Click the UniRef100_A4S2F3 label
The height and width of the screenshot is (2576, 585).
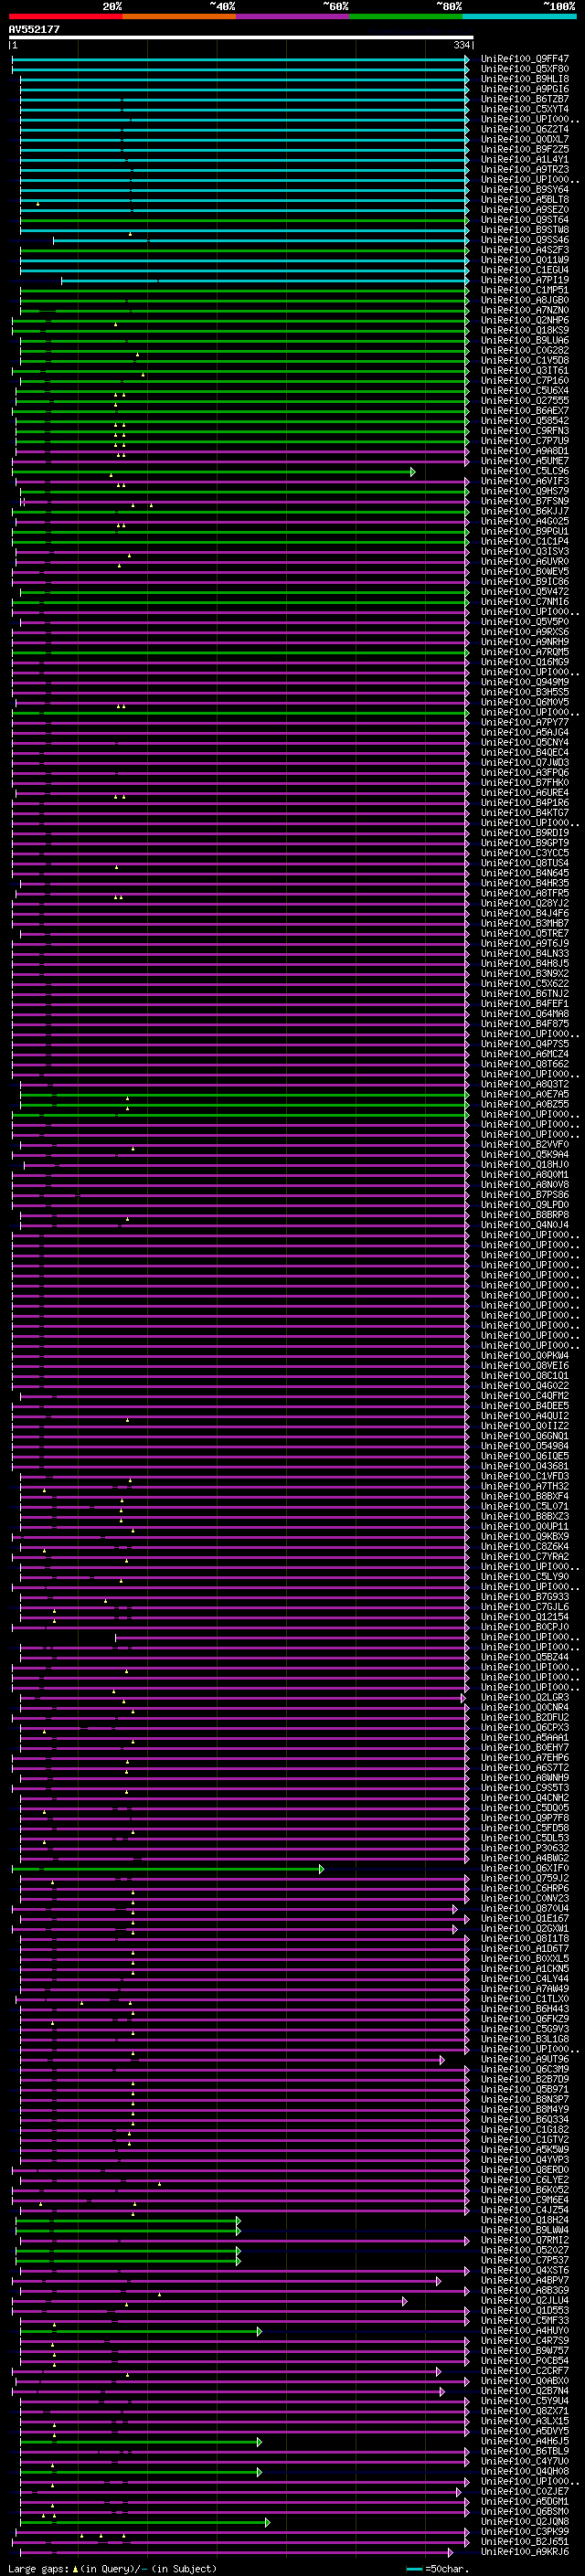click(x=525, y=250)
